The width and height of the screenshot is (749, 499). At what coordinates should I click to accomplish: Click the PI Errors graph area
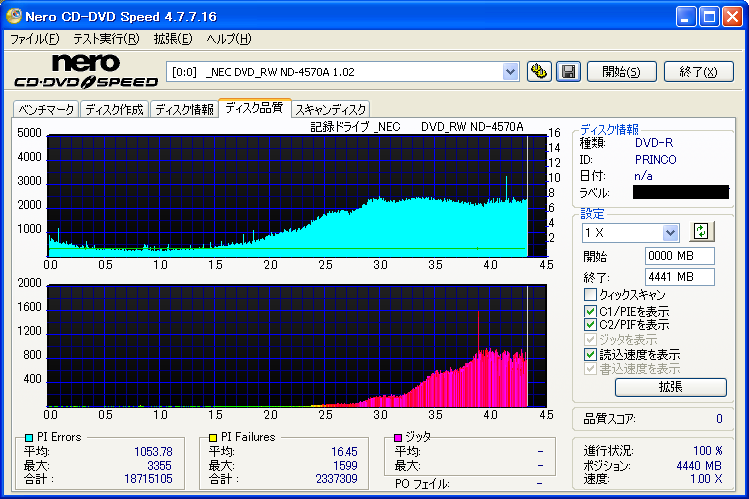[297, 196]
